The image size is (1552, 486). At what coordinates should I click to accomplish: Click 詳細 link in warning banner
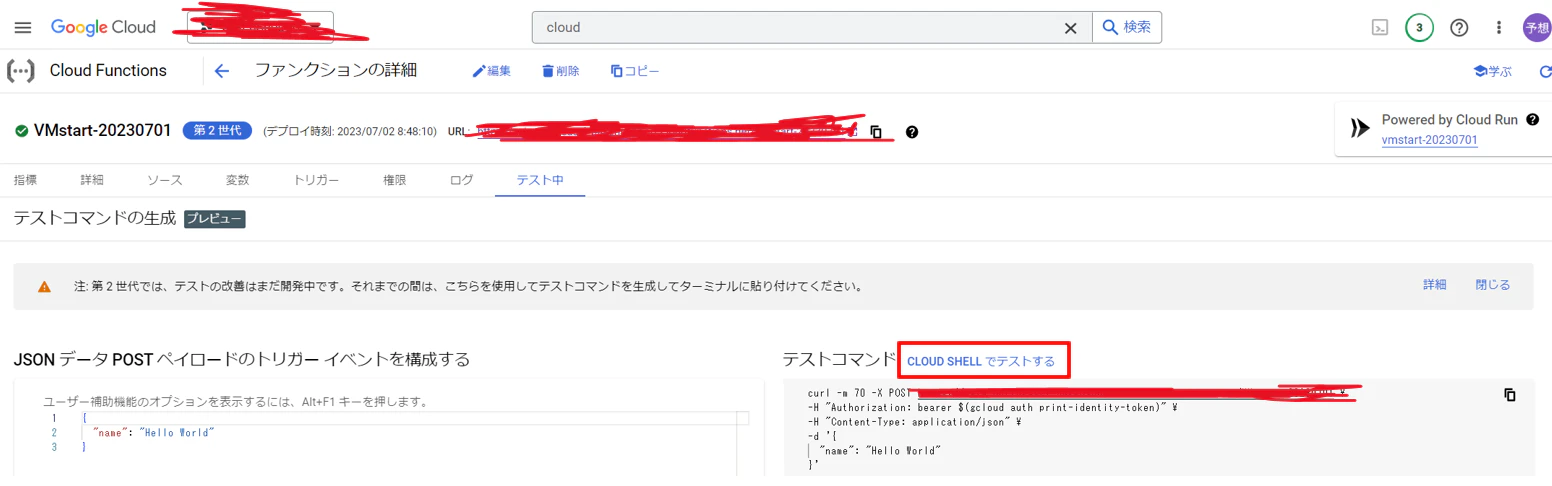click(1435, 285)
